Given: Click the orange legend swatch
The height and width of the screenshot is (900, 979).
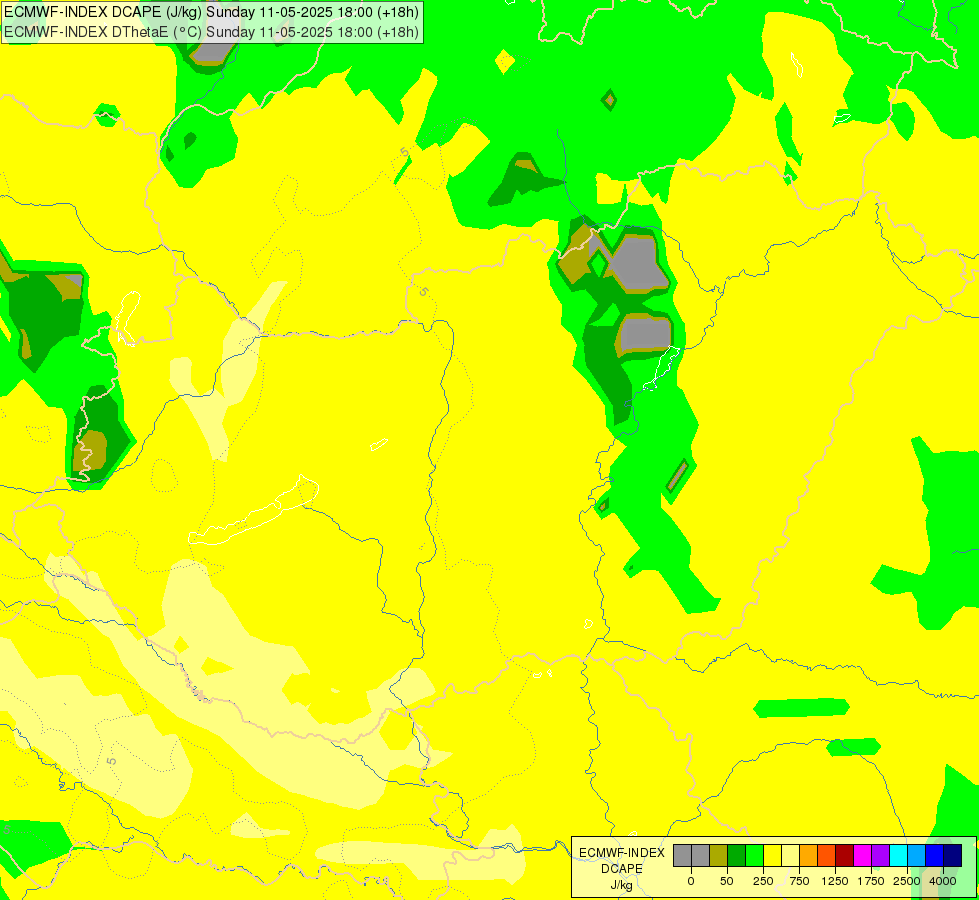Looking at the screenshot, I should pyautogui.click(x=809, y=855).
